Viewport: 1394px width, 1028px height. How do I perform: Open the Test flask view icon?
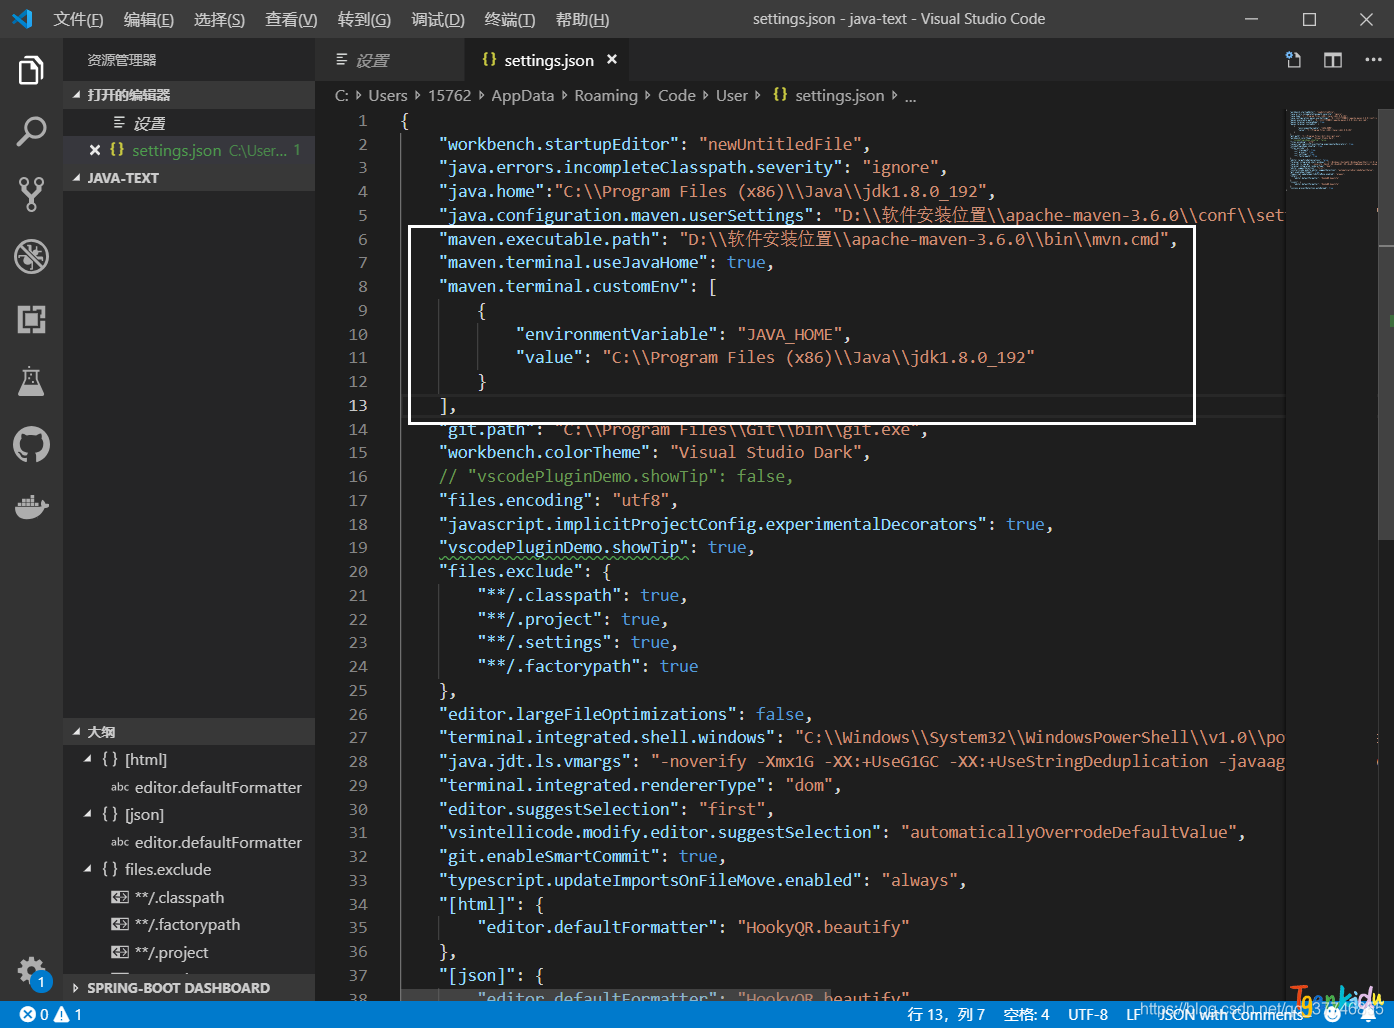point(31,382)
